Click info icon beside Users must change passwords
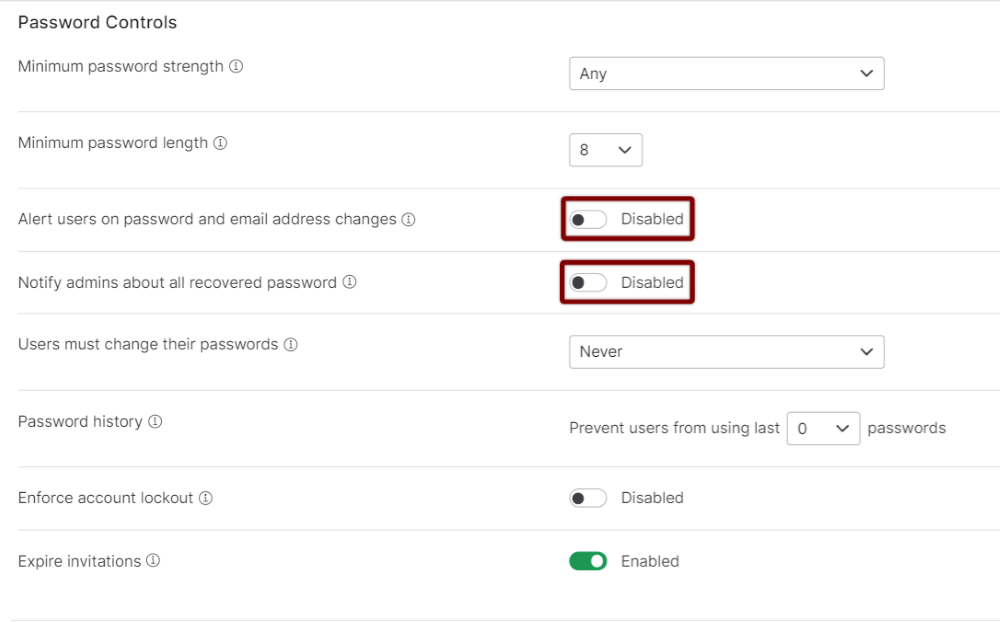 (x=291, y=344)
